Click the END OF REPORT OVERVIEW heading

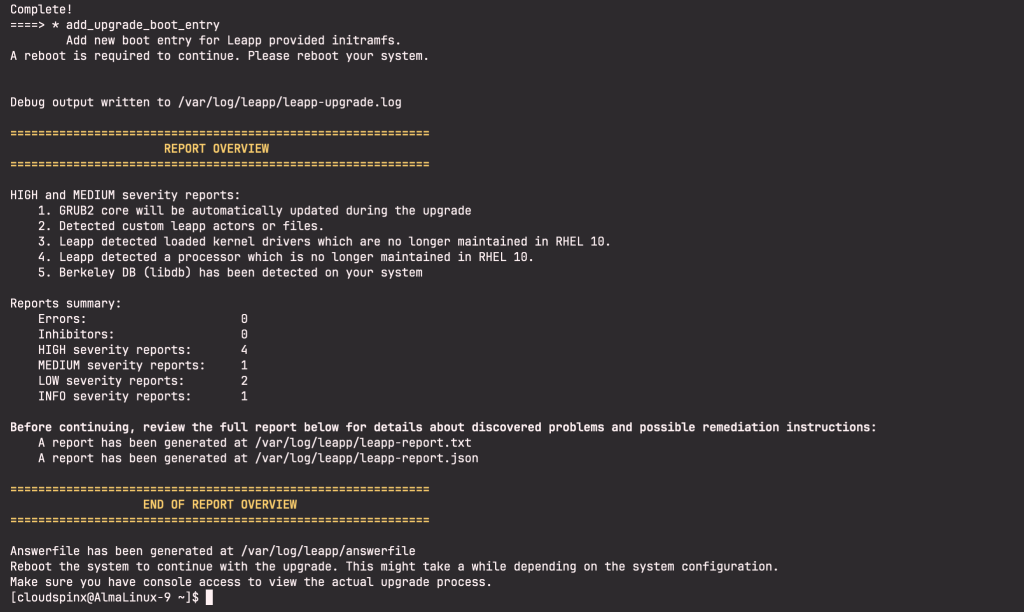220,505
